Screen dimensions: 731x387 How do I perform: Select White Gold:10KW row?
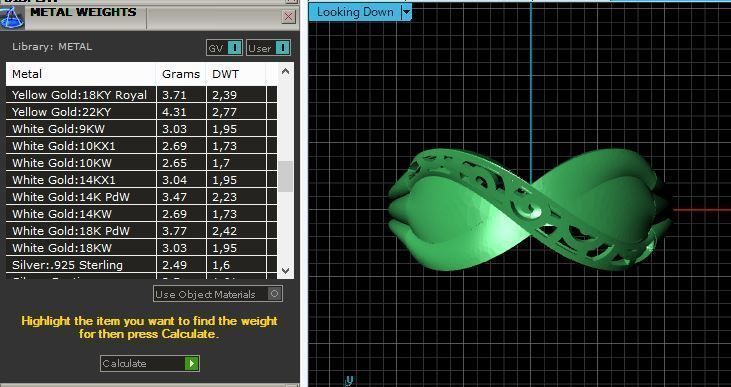(141, 163)
